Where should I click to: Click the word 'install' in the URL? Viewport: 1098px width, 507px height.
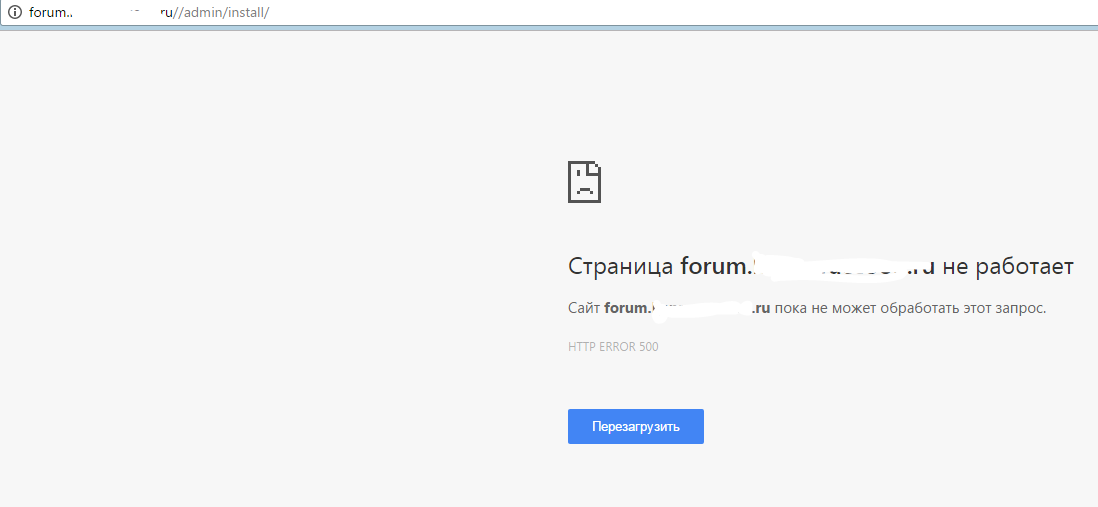tap(243, 12)
